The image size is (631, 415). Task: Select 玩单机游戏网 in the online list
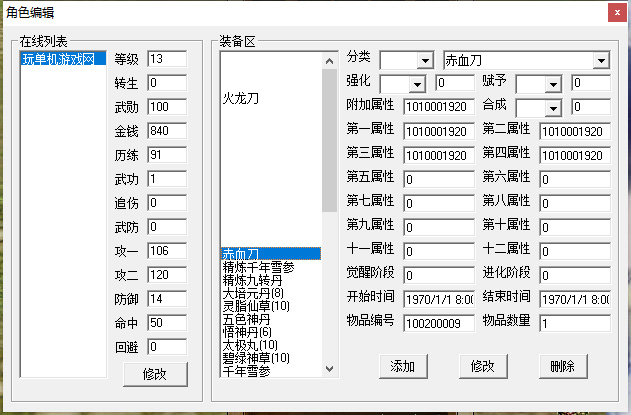58,59
